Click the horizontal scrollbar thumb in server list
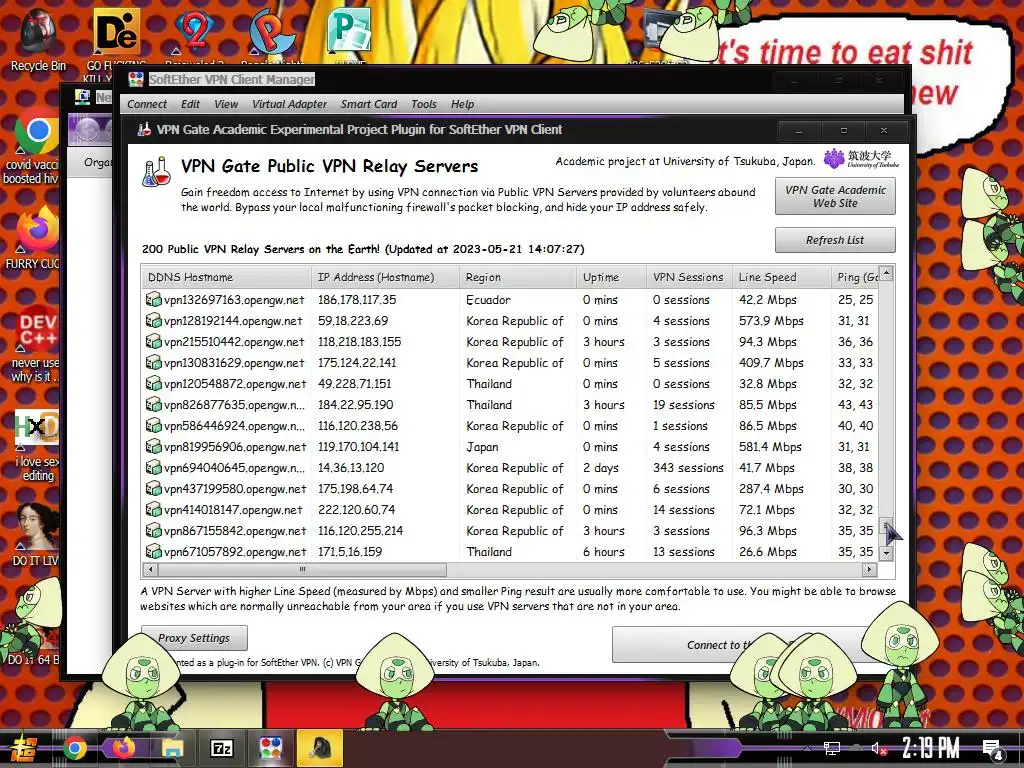The image size is (1024, 768). 302,569
